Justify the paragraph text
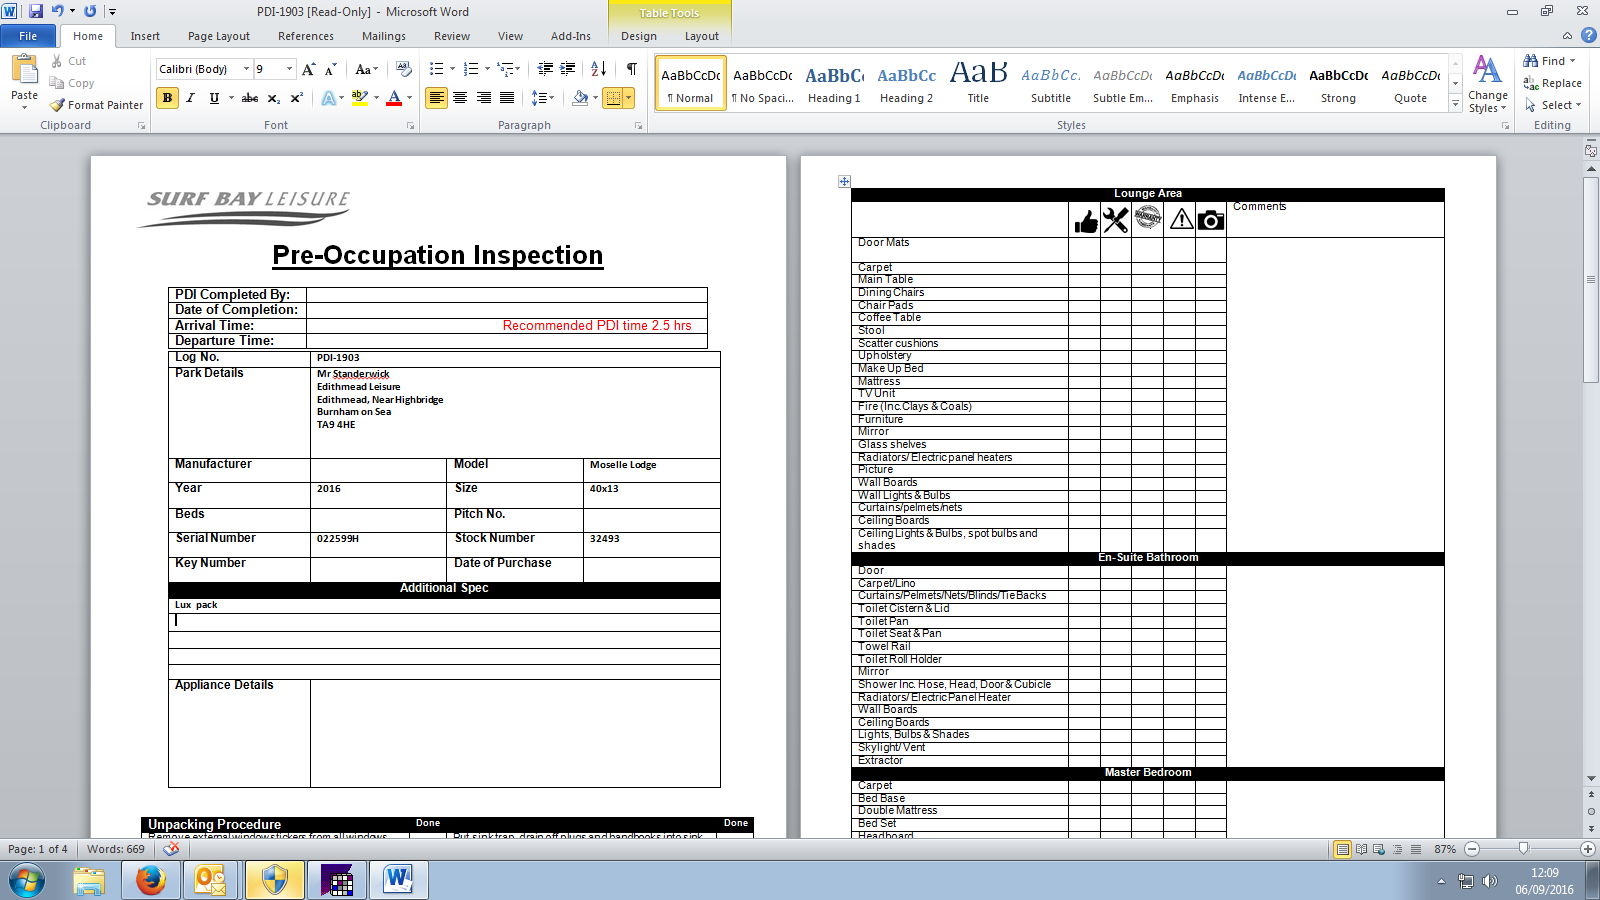 (x=507, y=98)
